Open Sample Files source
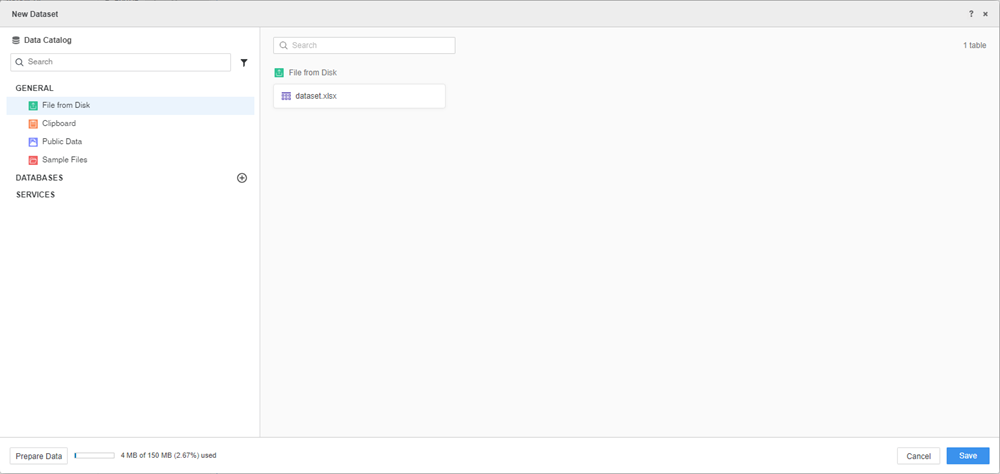 (64, 160)
